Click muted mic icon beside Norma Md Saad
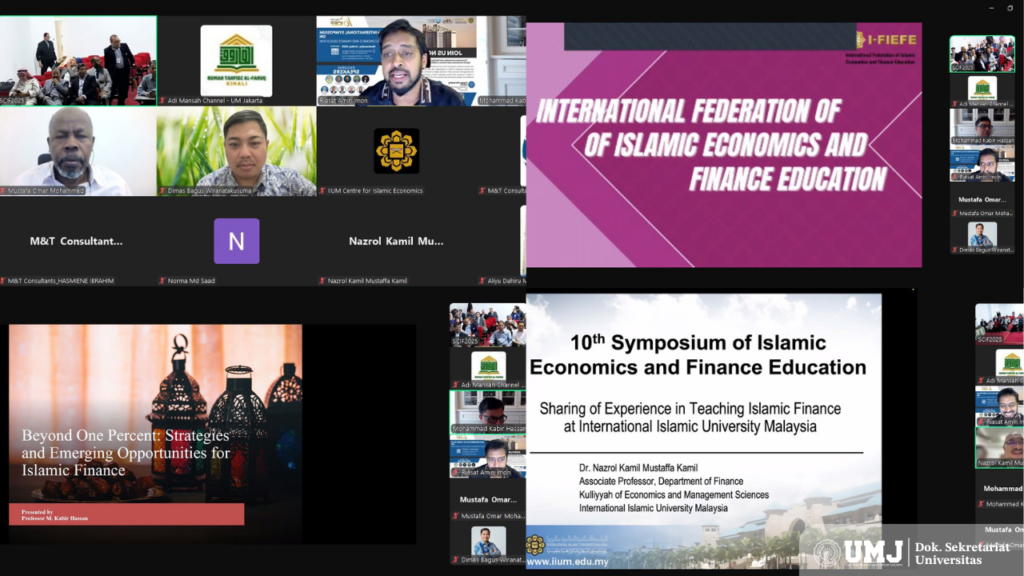Screen dimensions: 1024x576 (x=162, y=281)
